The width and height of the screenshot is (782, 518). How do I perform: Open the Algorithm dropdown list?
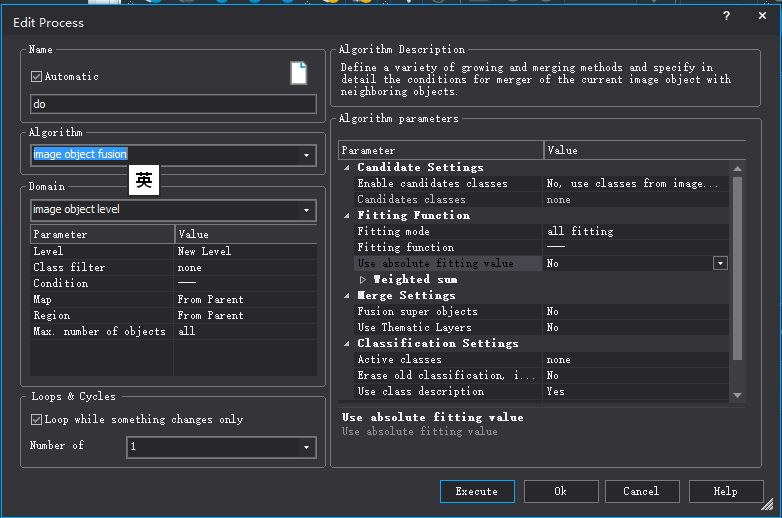tap(306, 155)
